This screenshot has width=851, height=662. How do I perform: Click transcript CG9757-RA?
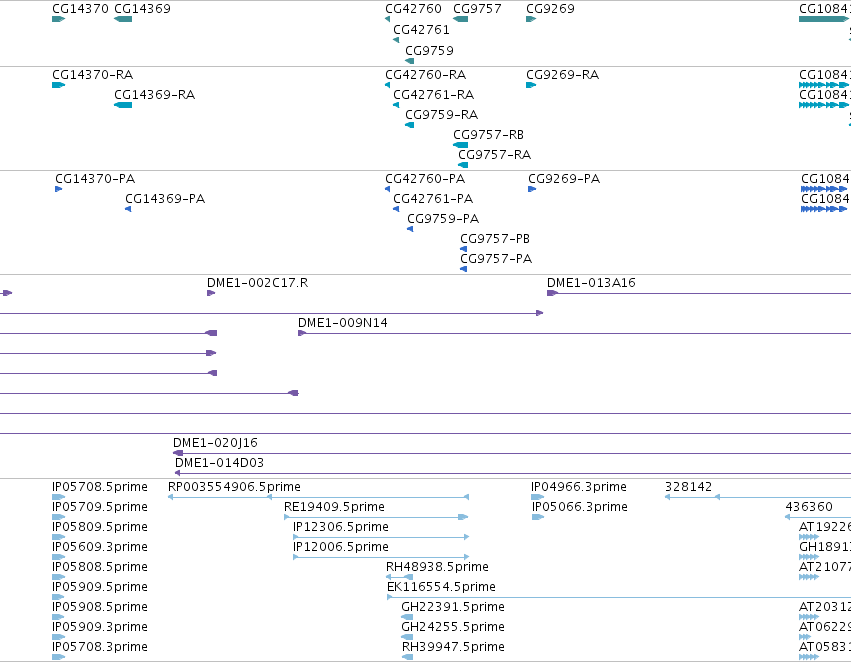coord(463,165)
